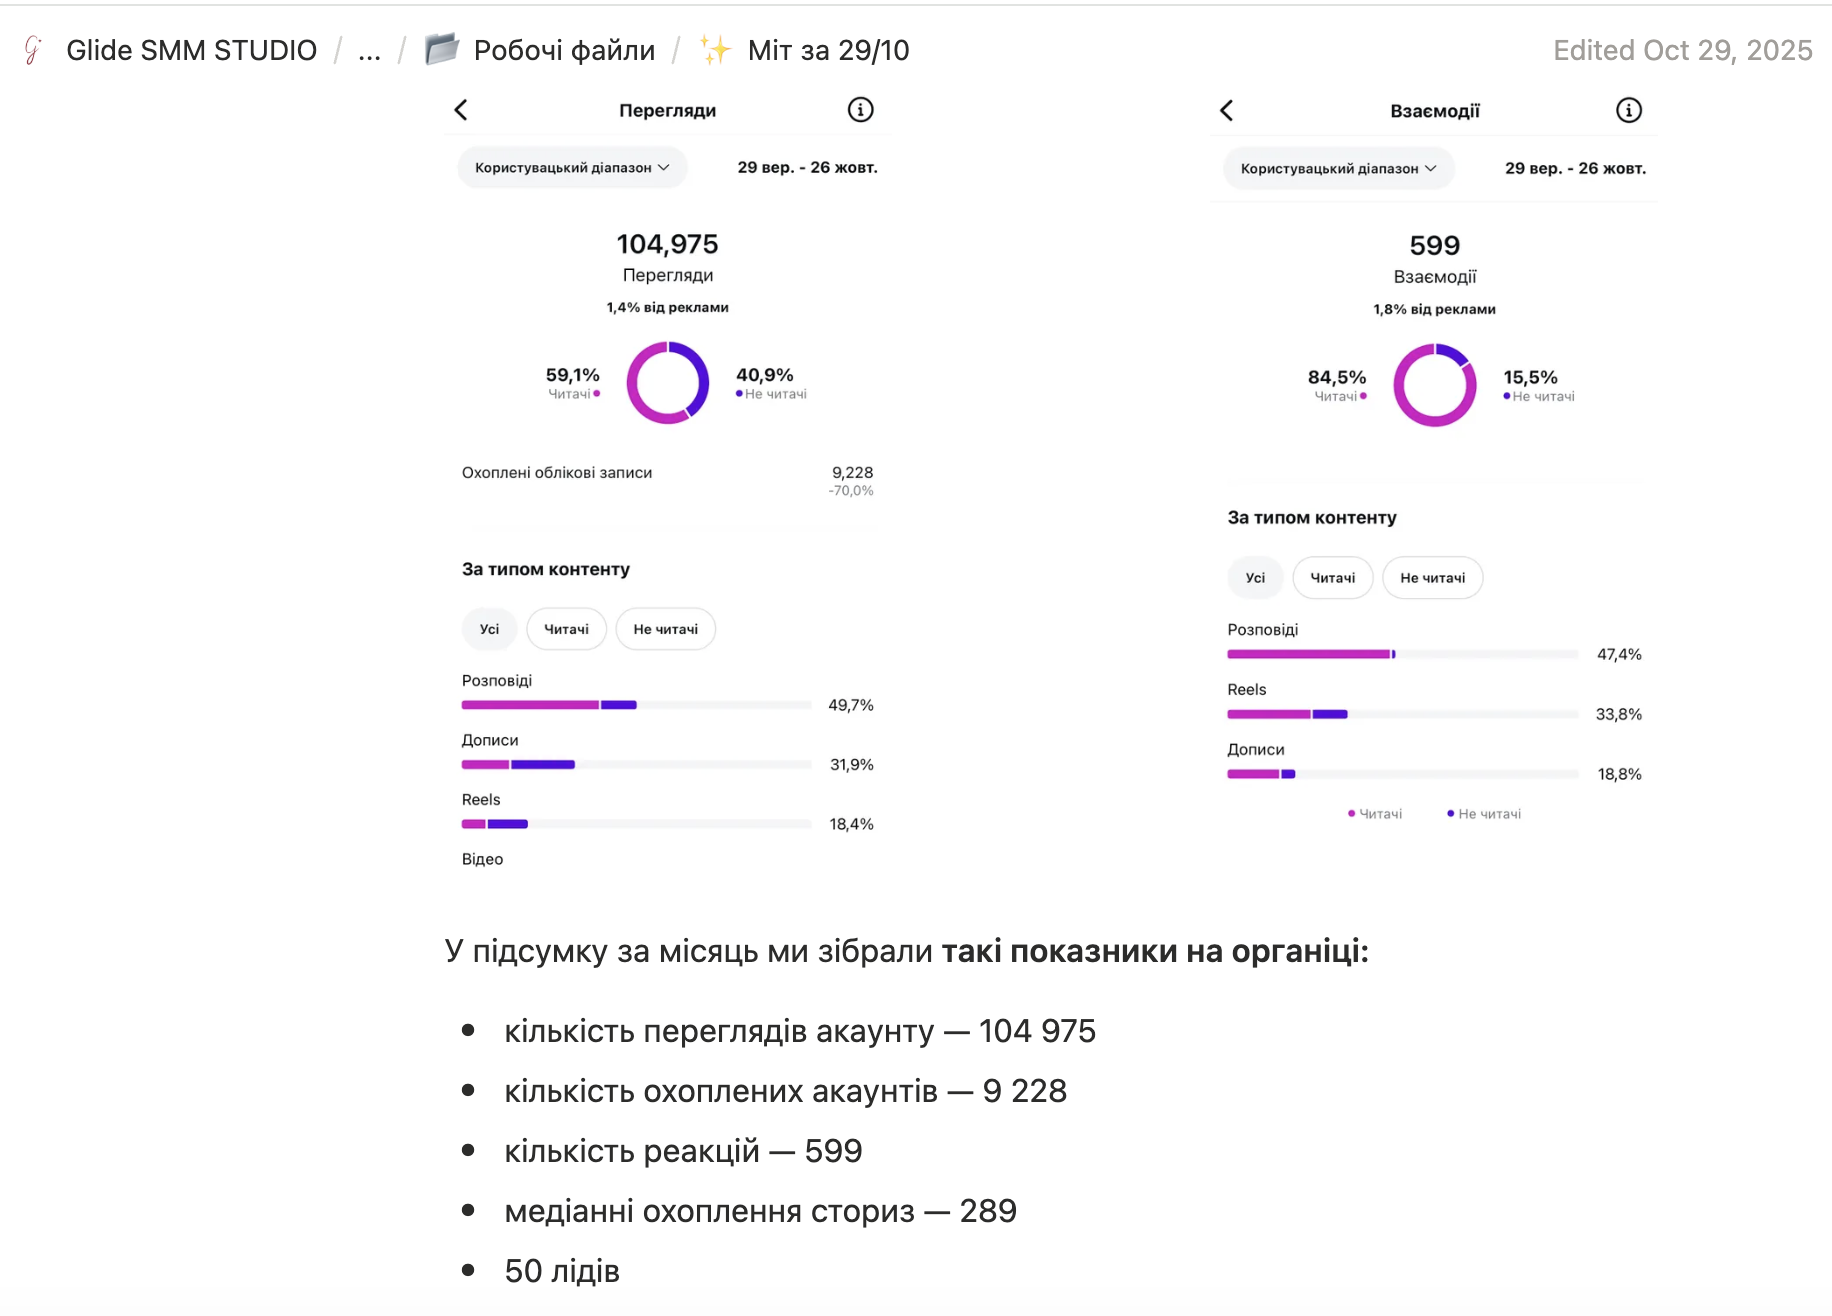Image resolution: width=1832 pixels, height=1316 pixels.
Task: Click the Розповіді 49,7% progress bar
Action: (636, 705)
